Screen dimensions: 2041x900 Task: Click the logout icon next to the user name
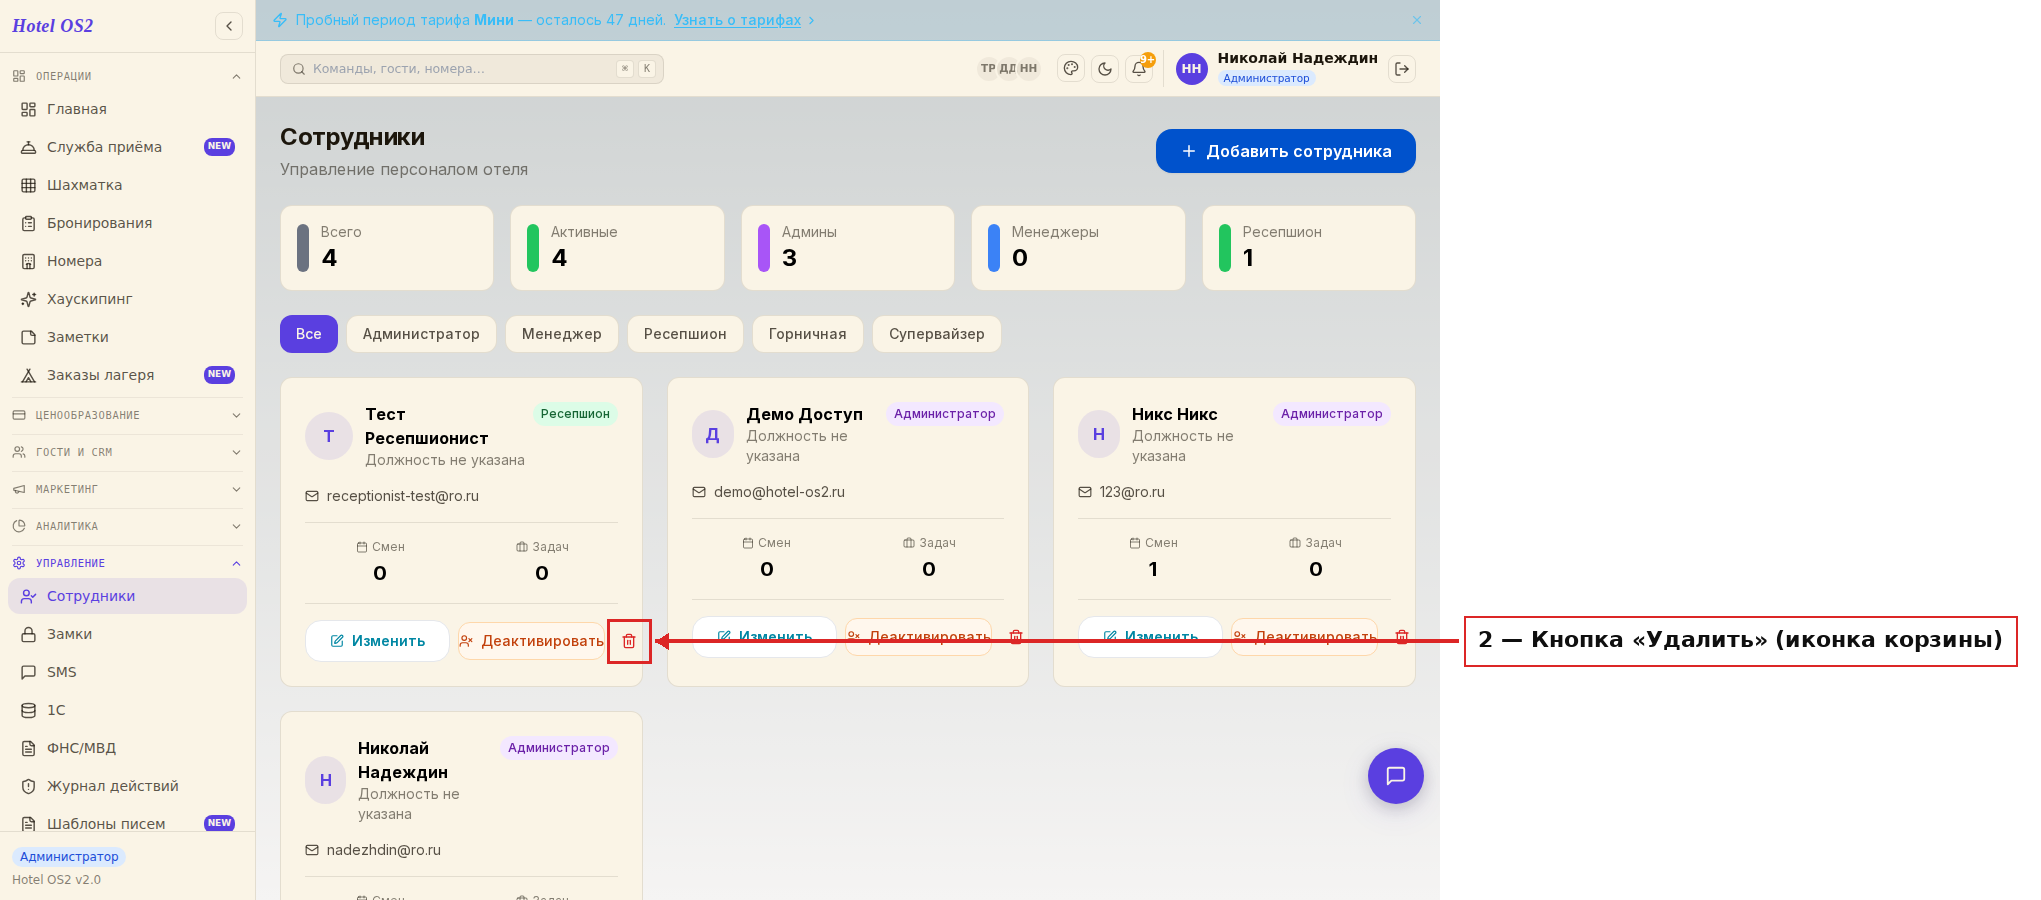pos(1402,69)
